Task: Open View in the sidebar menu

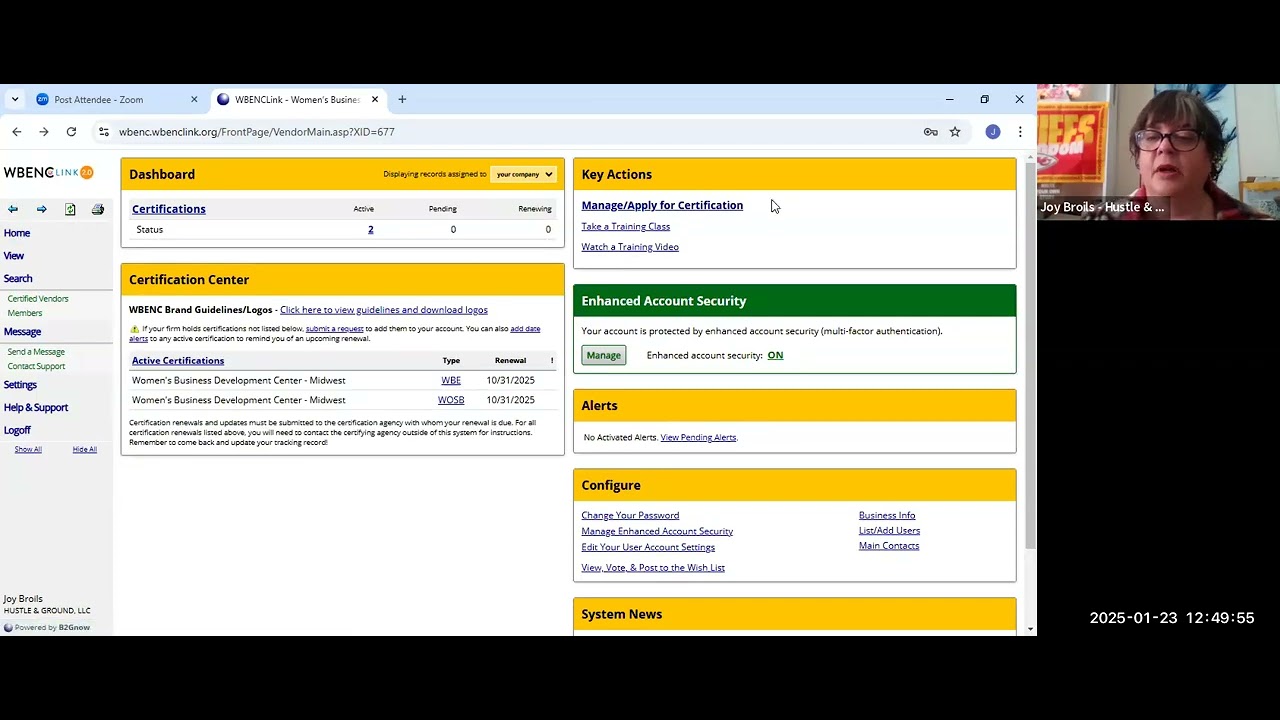Action: [x=14, y=256]
